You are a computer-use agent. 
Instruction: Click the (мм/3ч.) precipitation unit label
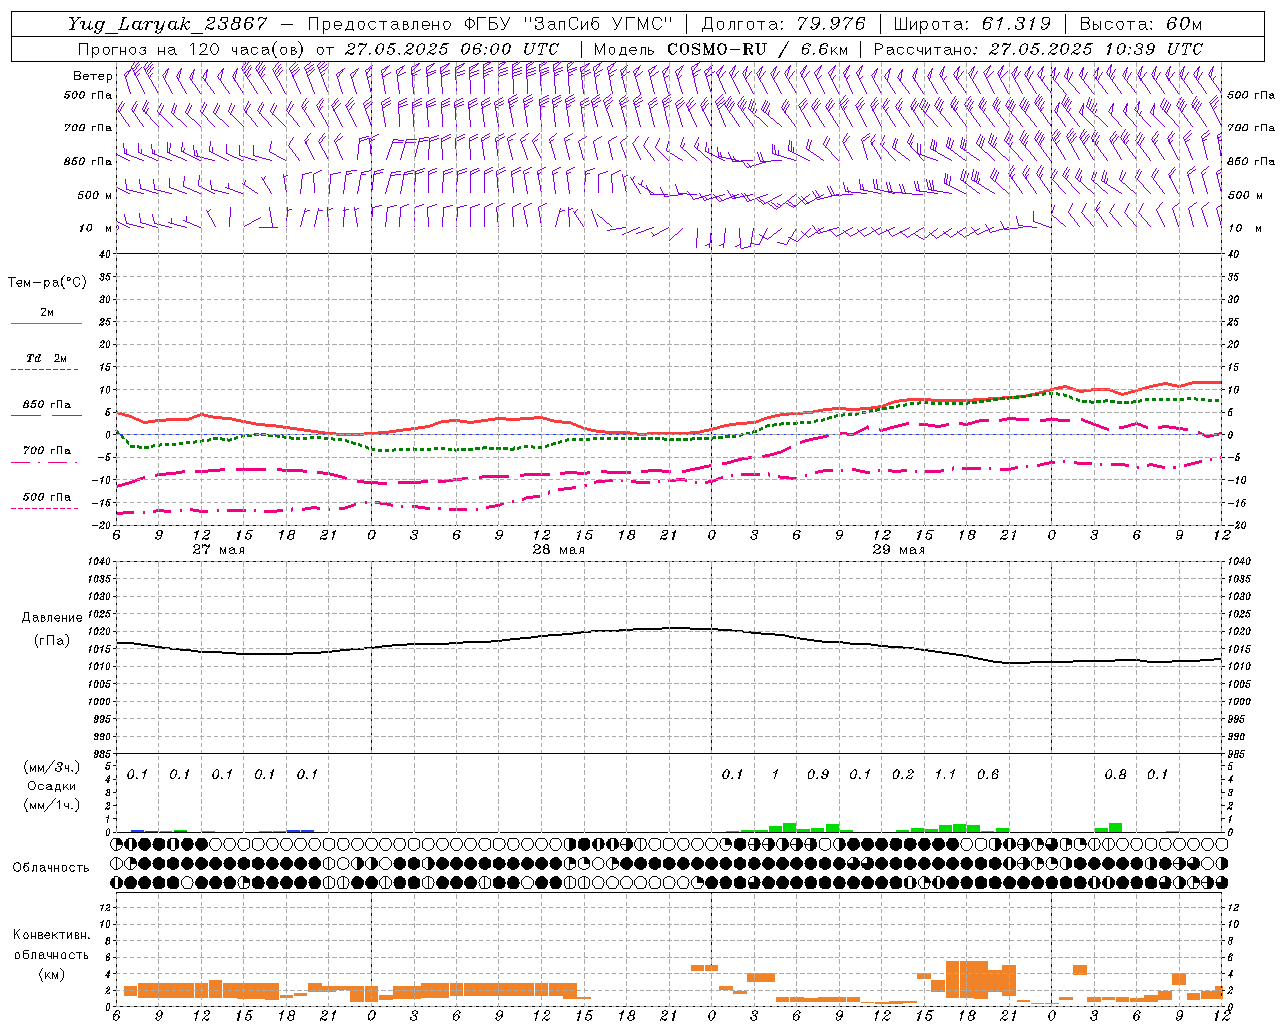(51, 767)
